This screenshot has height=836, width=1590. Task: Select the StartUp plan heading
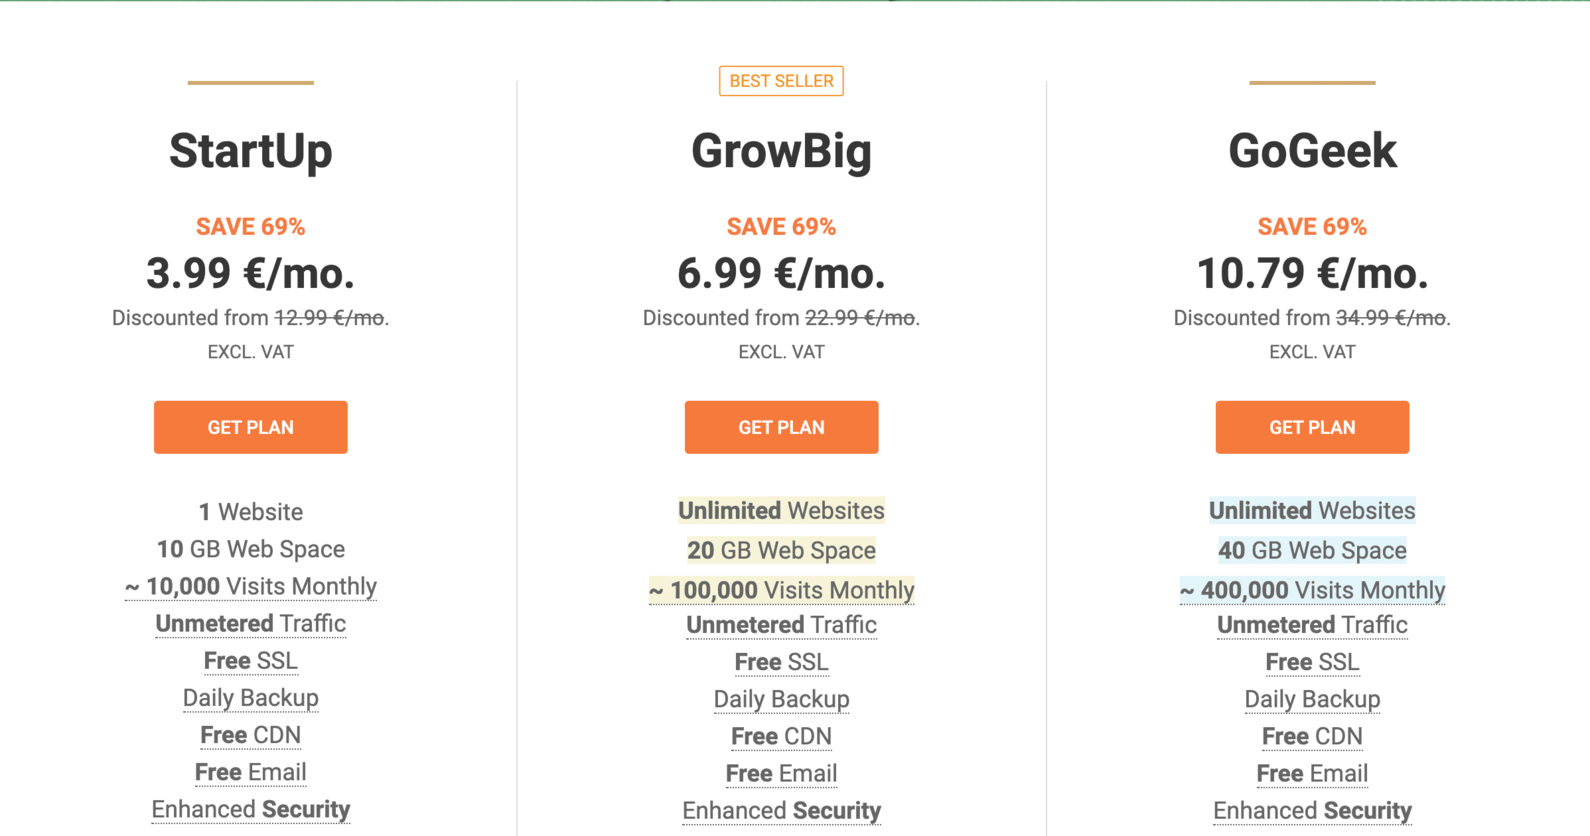click(250, 151)
